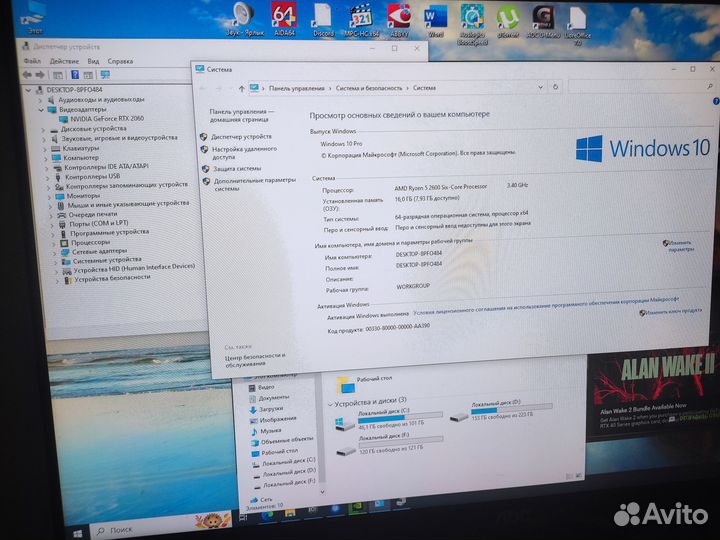Click the Изменить ключ продукта link

point(674,312)
